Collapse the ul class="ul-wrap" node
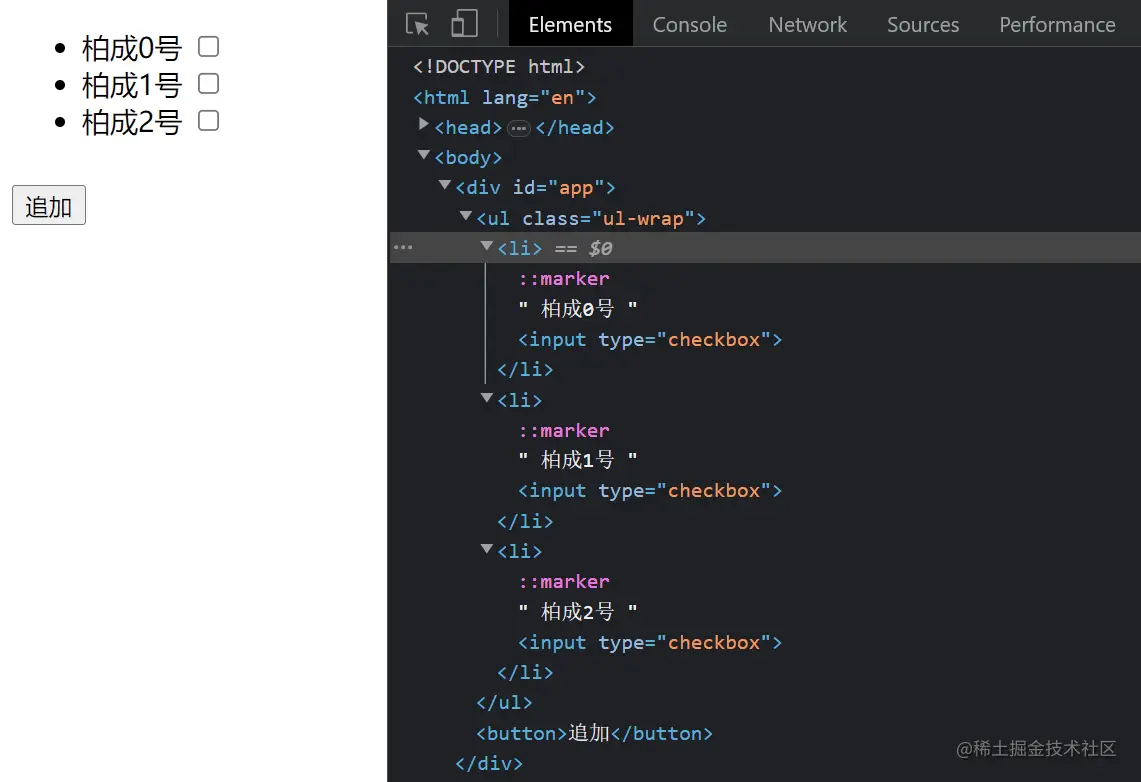This screenshot has width=1141, height=782. click(466, 216)
